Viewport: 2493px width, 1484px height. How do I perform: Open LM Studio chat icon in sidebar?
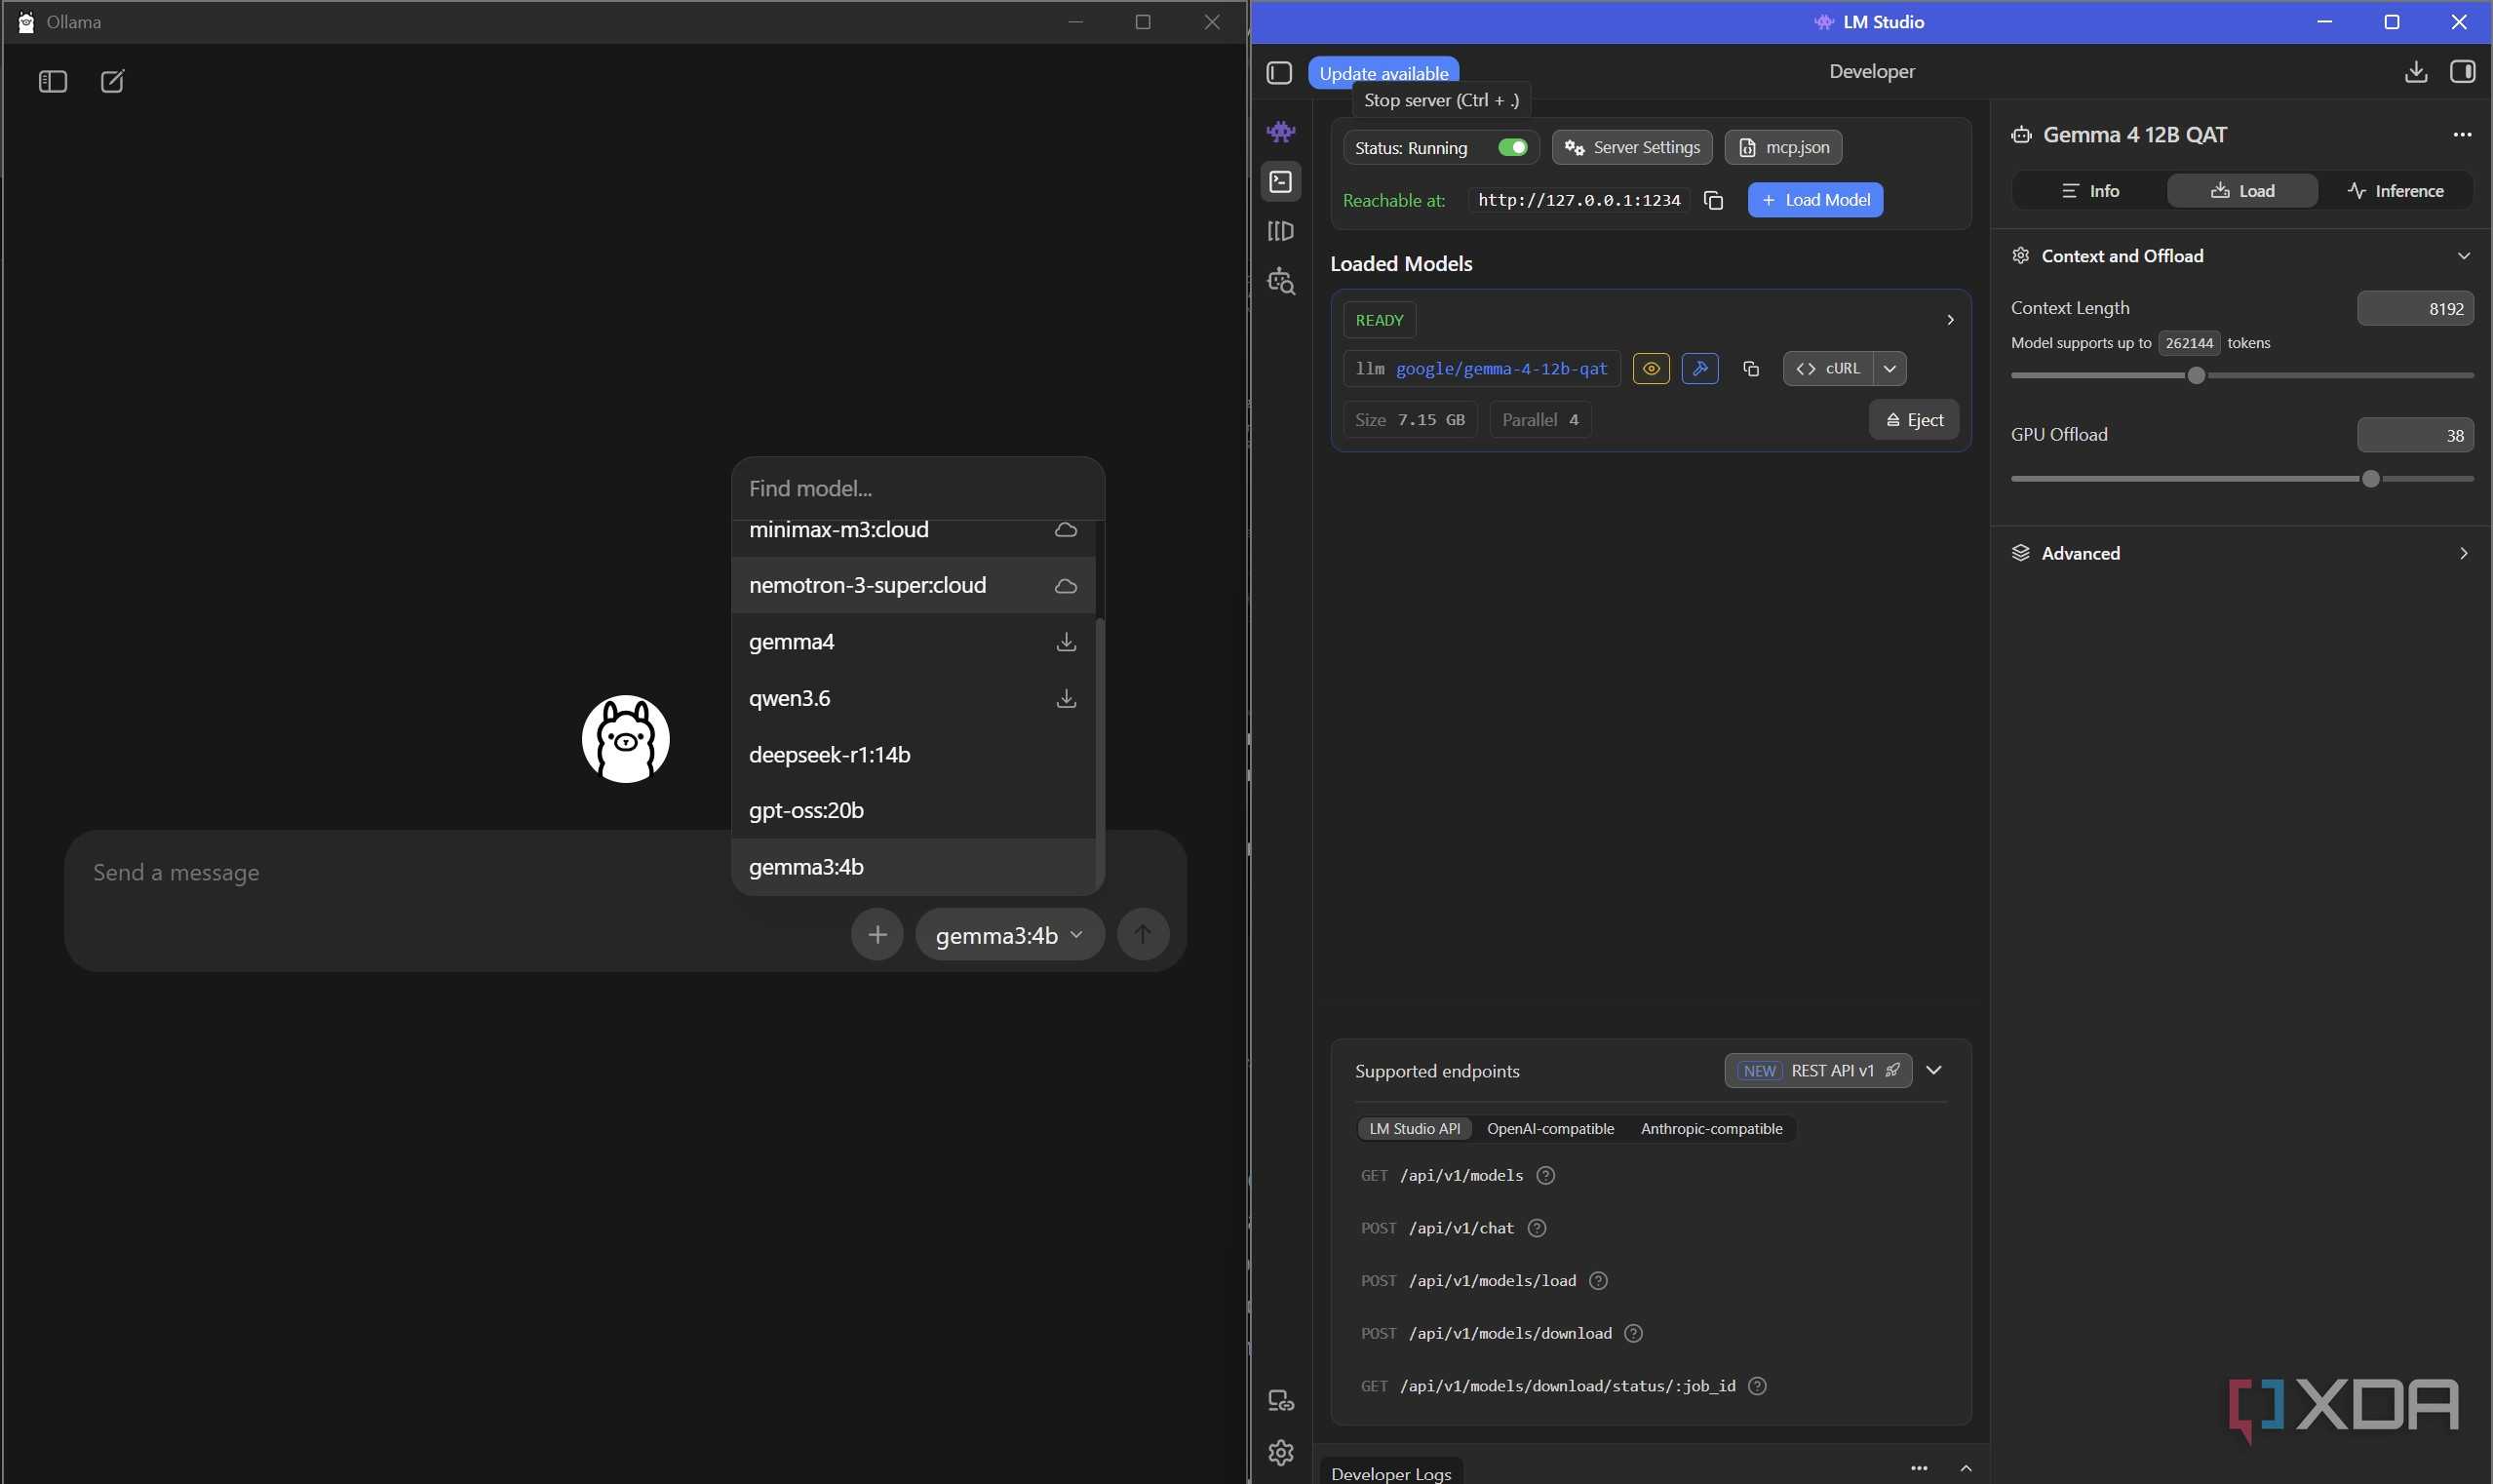tap(1281, 131)
